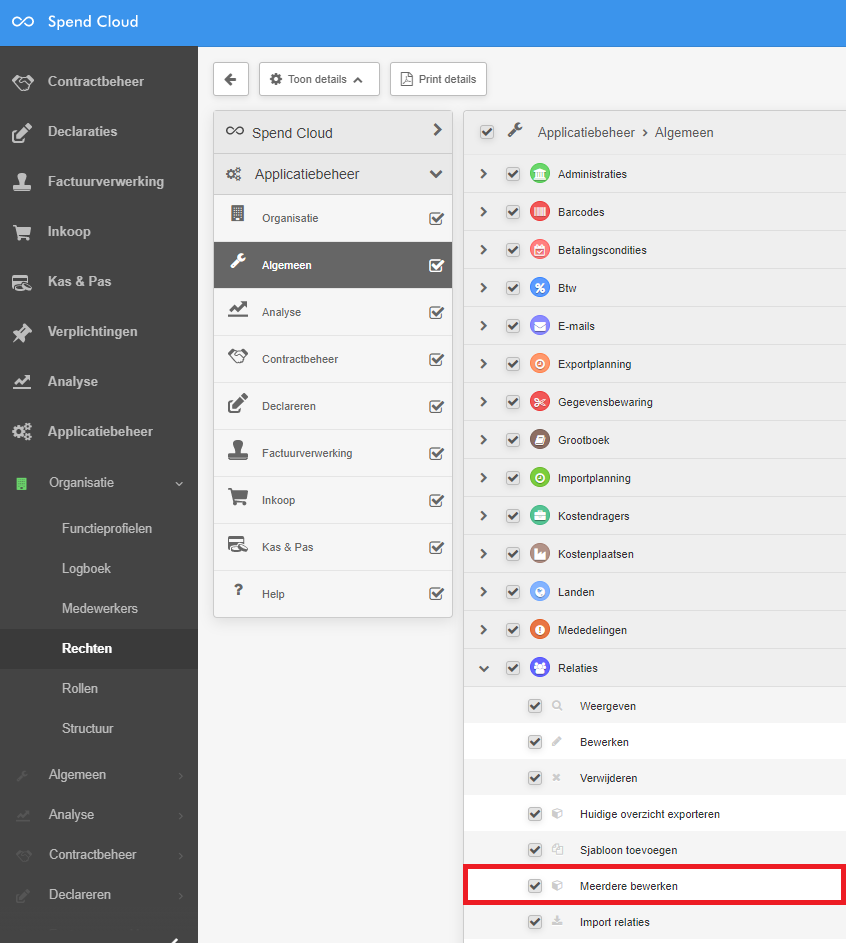Click the Kas & Pas card icon in sidebar

(22, 281)
